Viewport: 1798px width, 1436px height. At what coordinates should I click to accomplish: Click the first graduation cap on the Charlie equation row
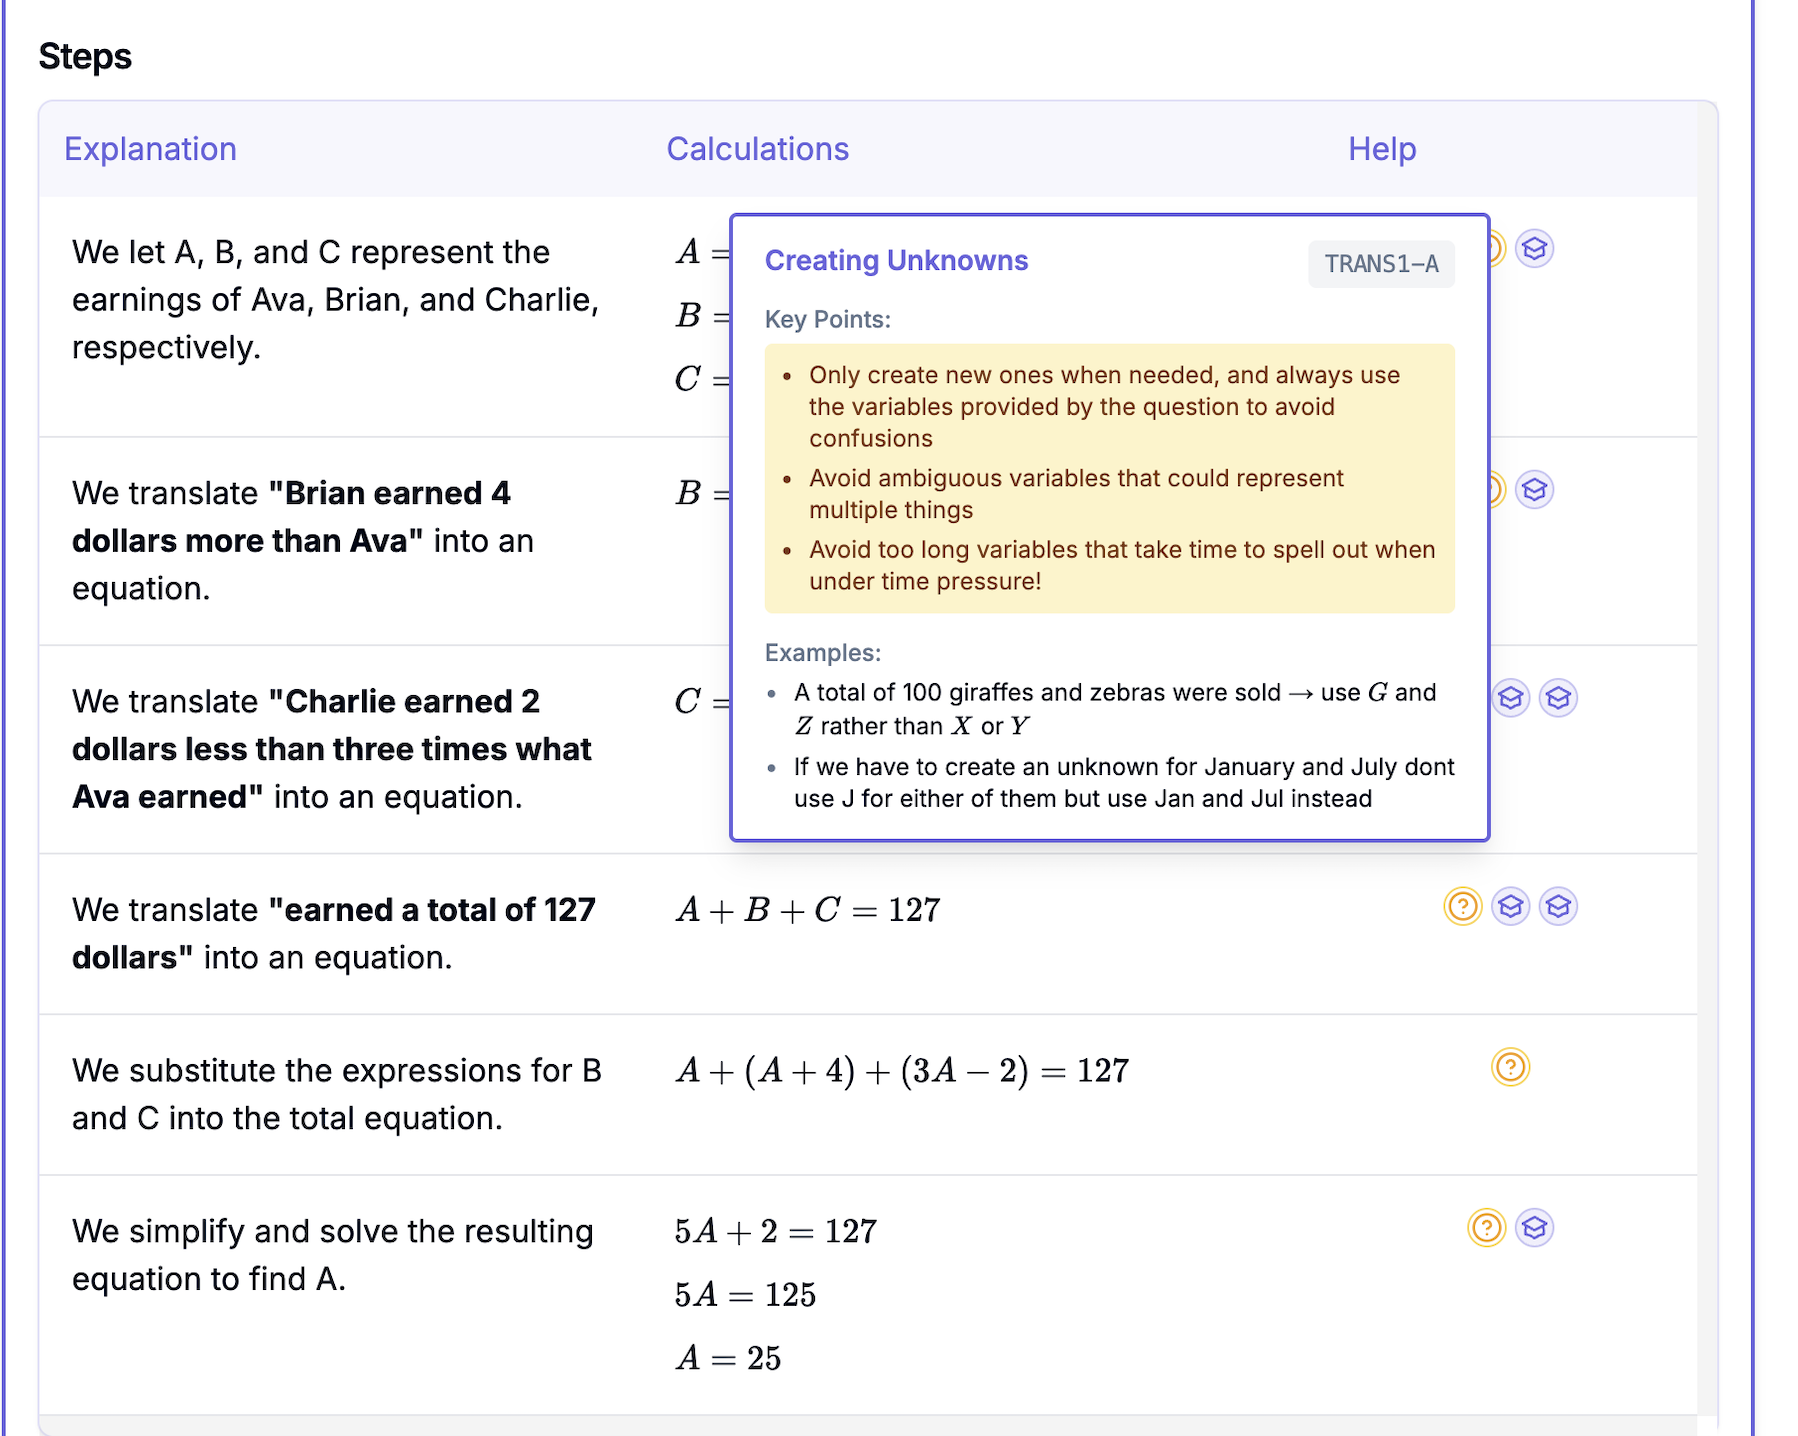1511,699
